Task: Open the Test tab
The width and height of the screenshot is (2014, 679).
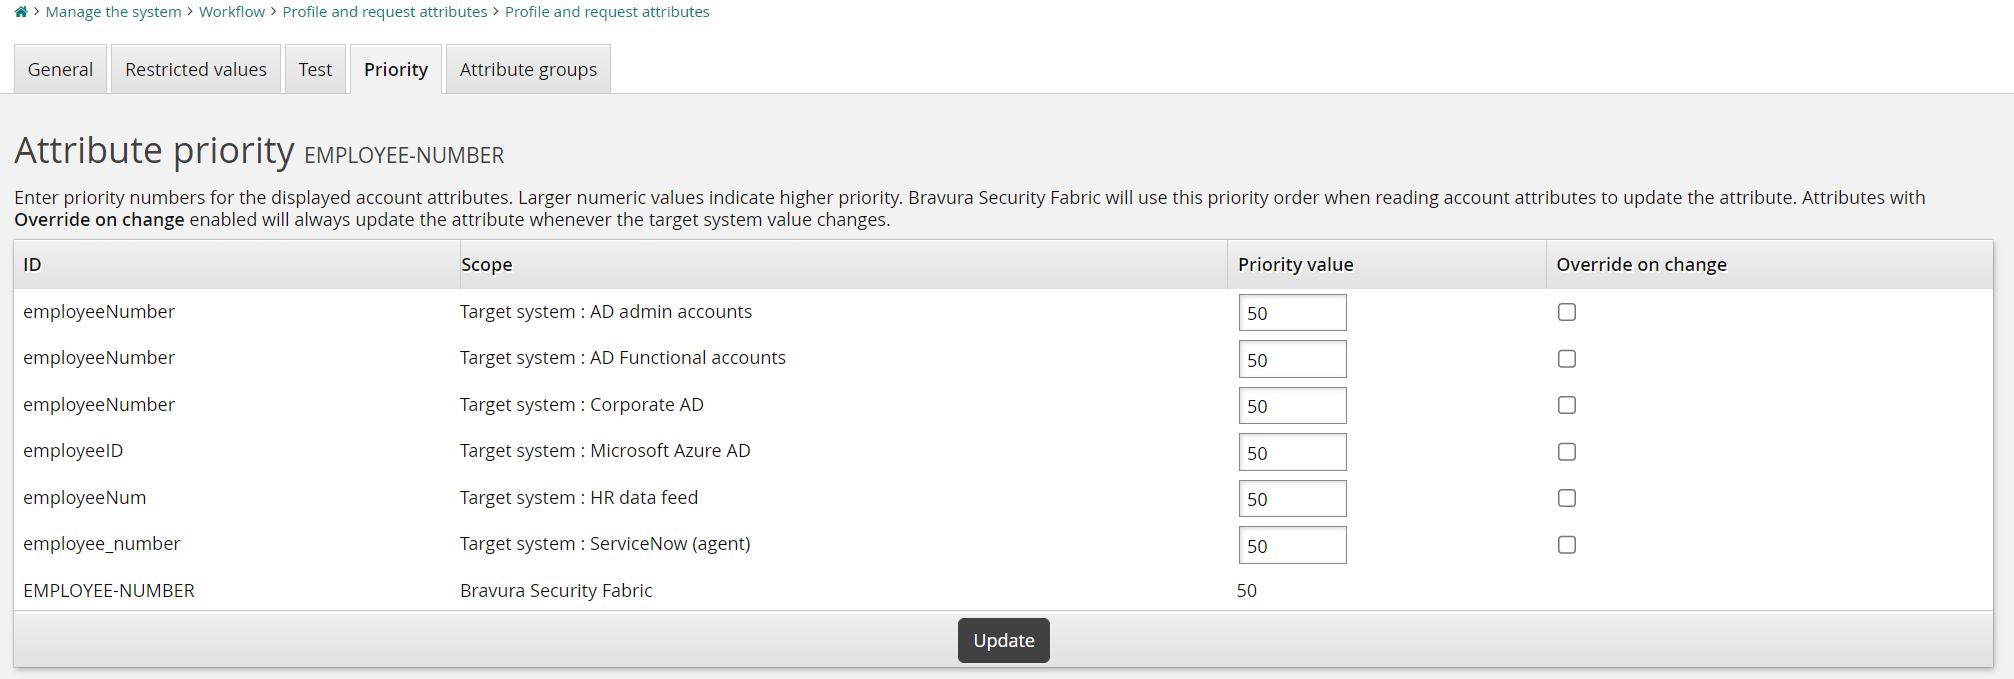Action: [315, 70]
